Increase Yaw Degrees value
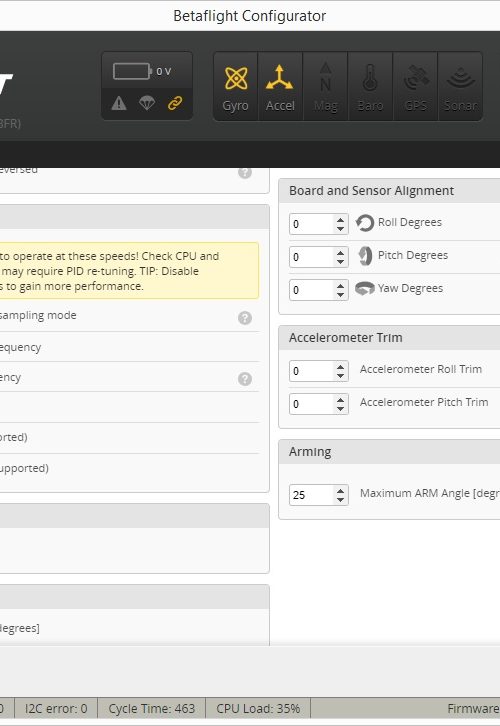This screenshot has width=500, height=726. pyautogui.click(x=341, y=285)
